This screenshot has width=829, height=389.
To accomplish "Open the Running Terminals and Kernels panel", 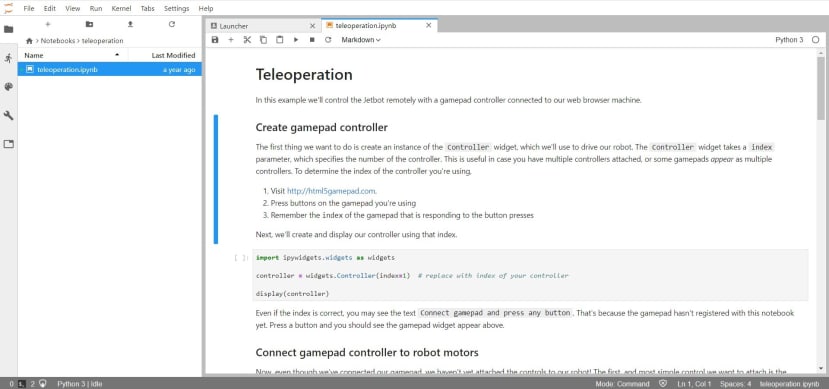I will click(x=8, y=58).
